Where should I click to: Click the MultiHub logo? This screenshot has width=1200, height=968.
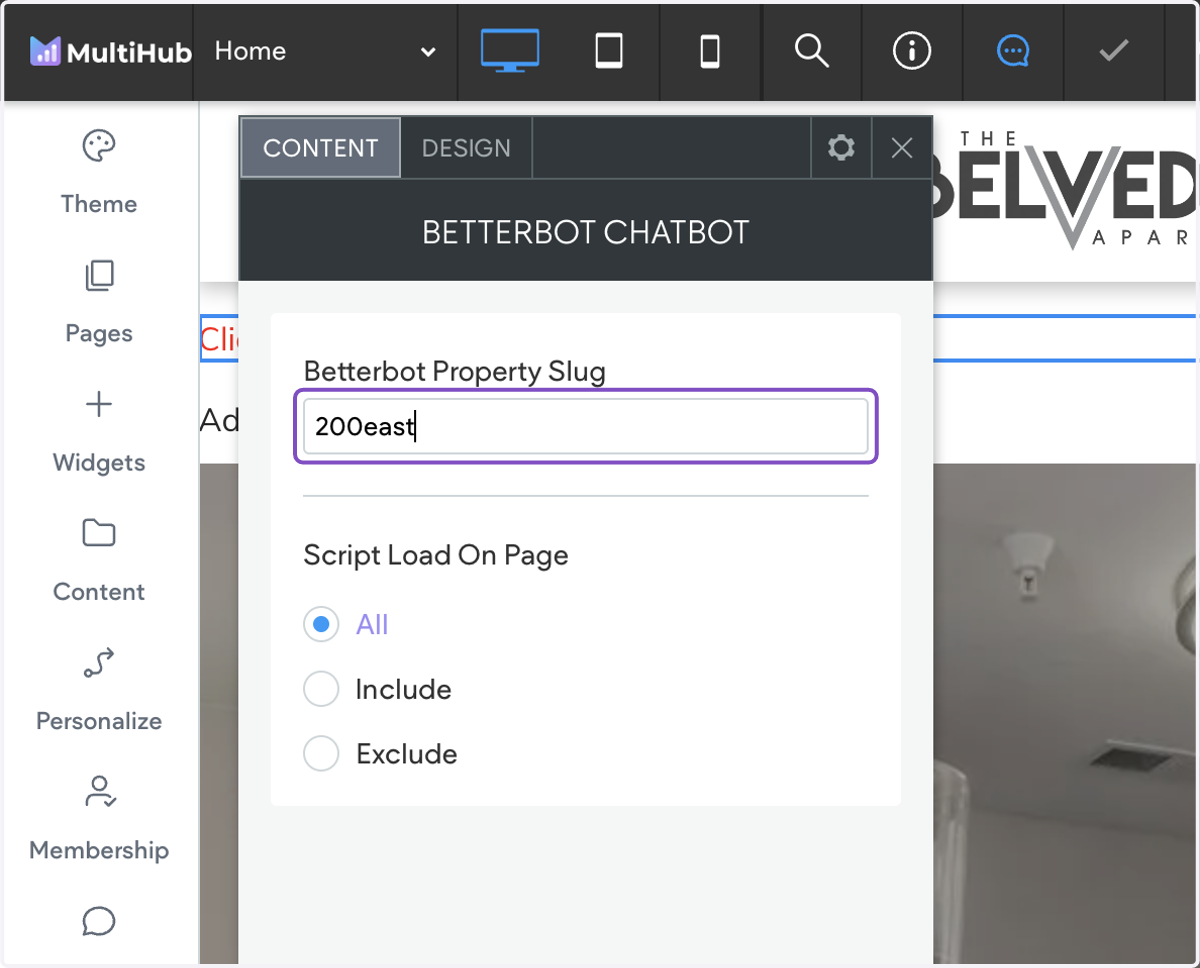click(x=110, y=52)
